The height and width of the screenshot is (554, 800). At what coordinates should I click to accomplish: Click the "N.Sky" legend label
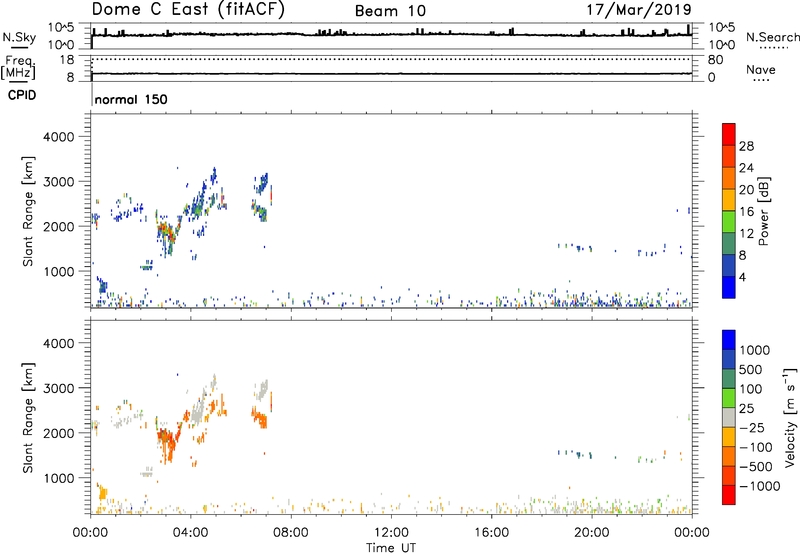[19, 37]
